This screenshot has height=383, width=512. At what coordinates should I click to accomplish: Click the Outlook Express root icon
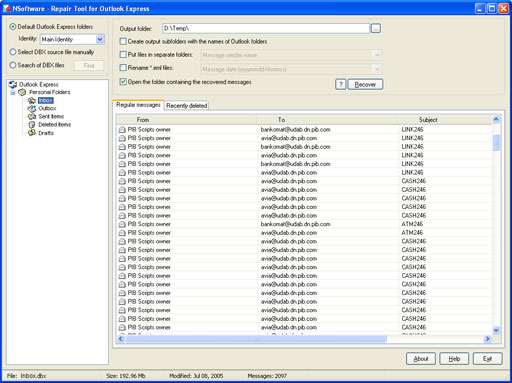[13, 84]
